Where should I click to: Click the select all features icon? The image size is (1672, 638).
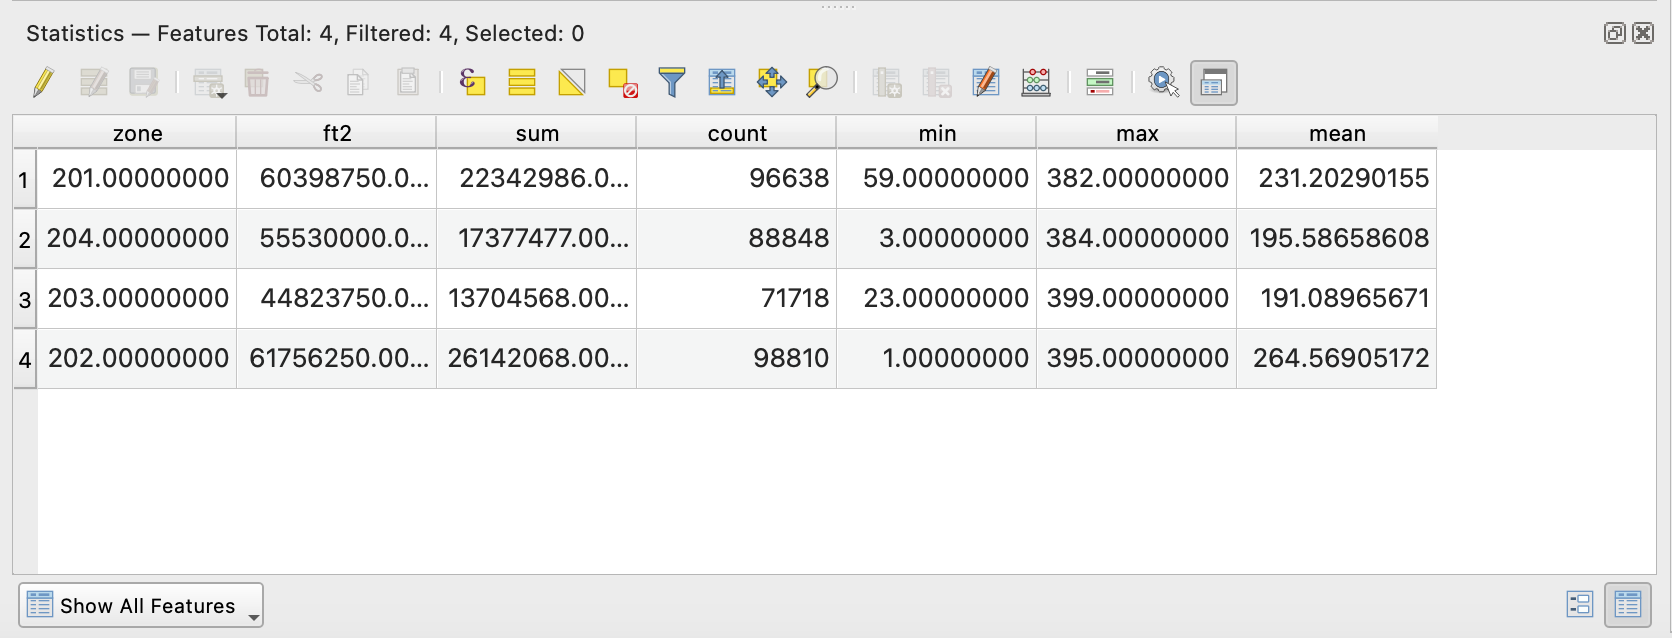(522, 82)
